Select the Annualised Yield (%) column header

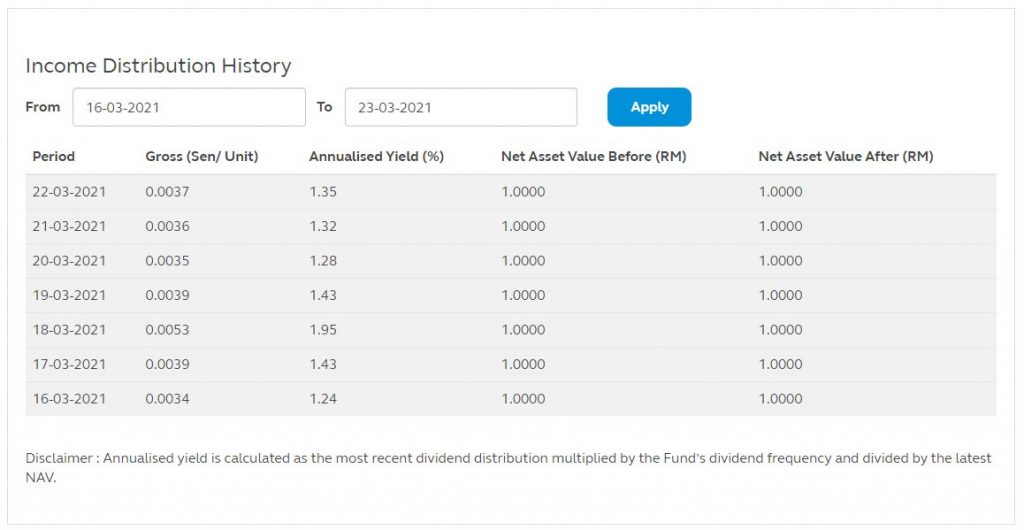pos(377,157)
